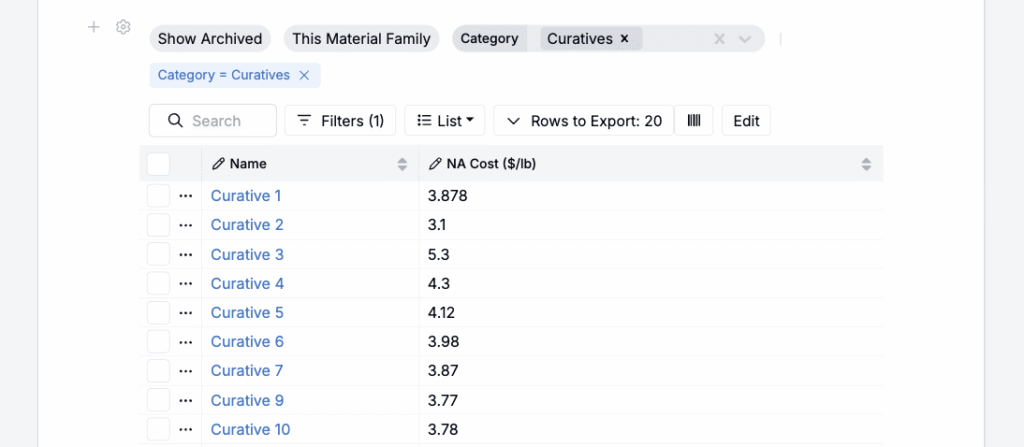Sort by the NA Cost column arrows
1024x447 pixels.
pyautogui.click(x=866, y=164)
